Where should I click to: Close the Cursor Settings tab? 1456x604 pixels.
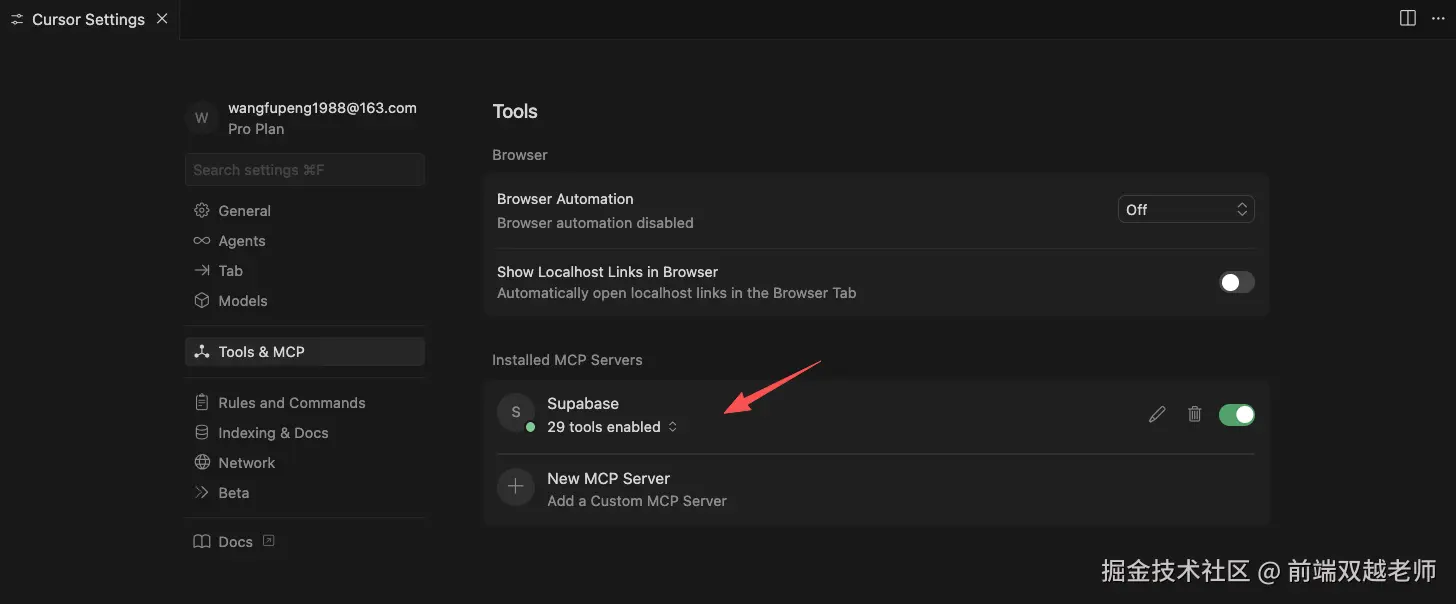(162, 19)
